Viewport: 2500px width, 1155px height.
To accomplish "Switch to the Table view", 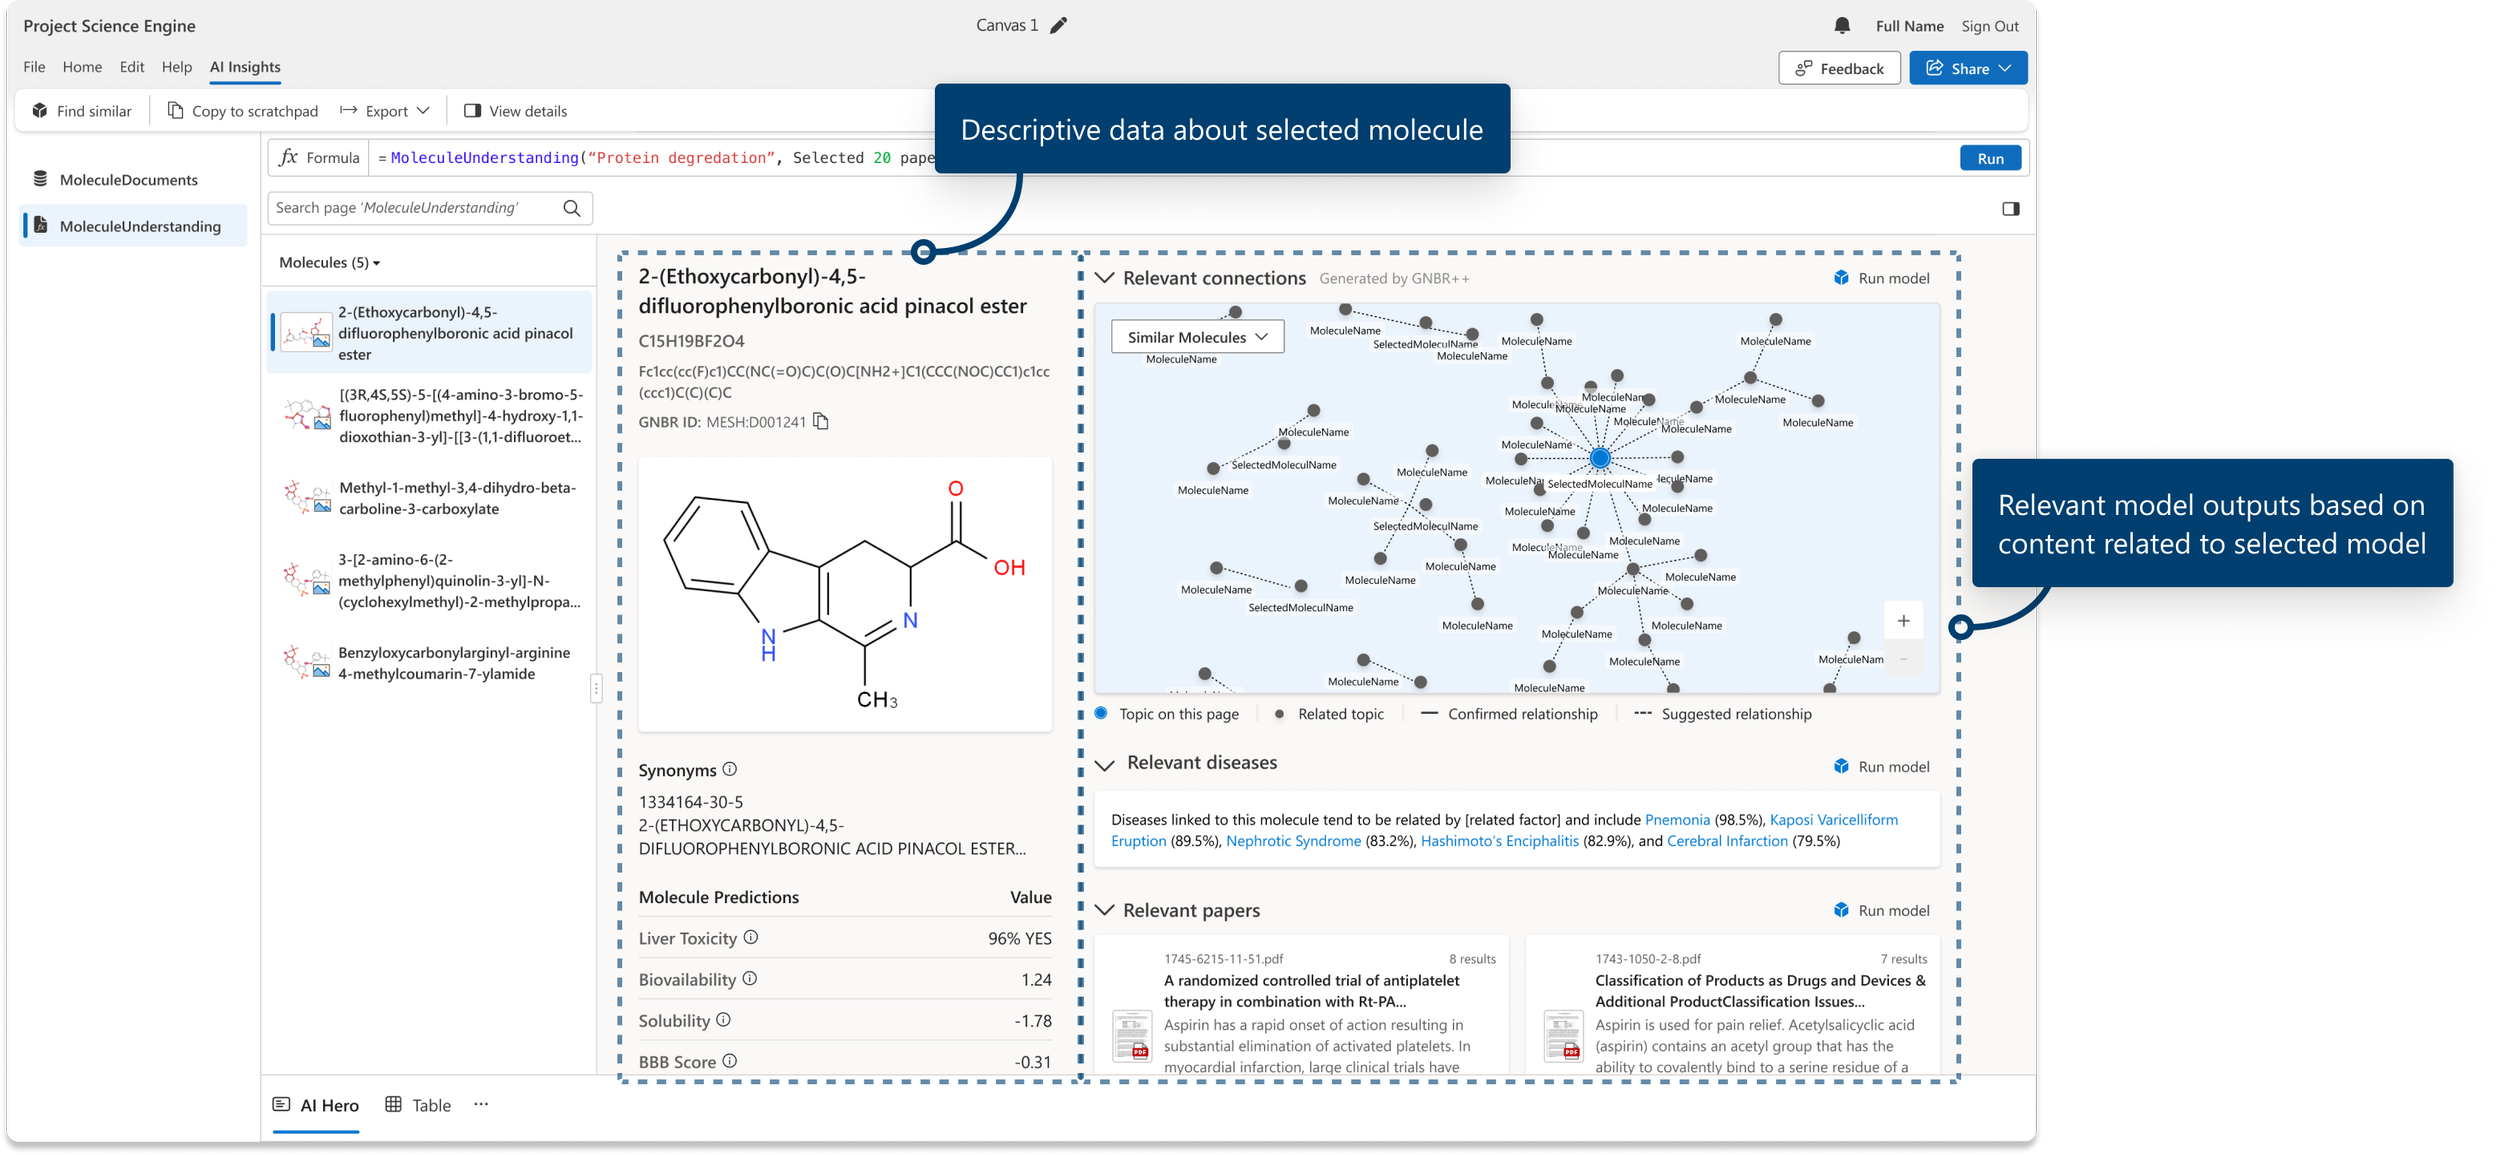I will [x=418, y=1105].
